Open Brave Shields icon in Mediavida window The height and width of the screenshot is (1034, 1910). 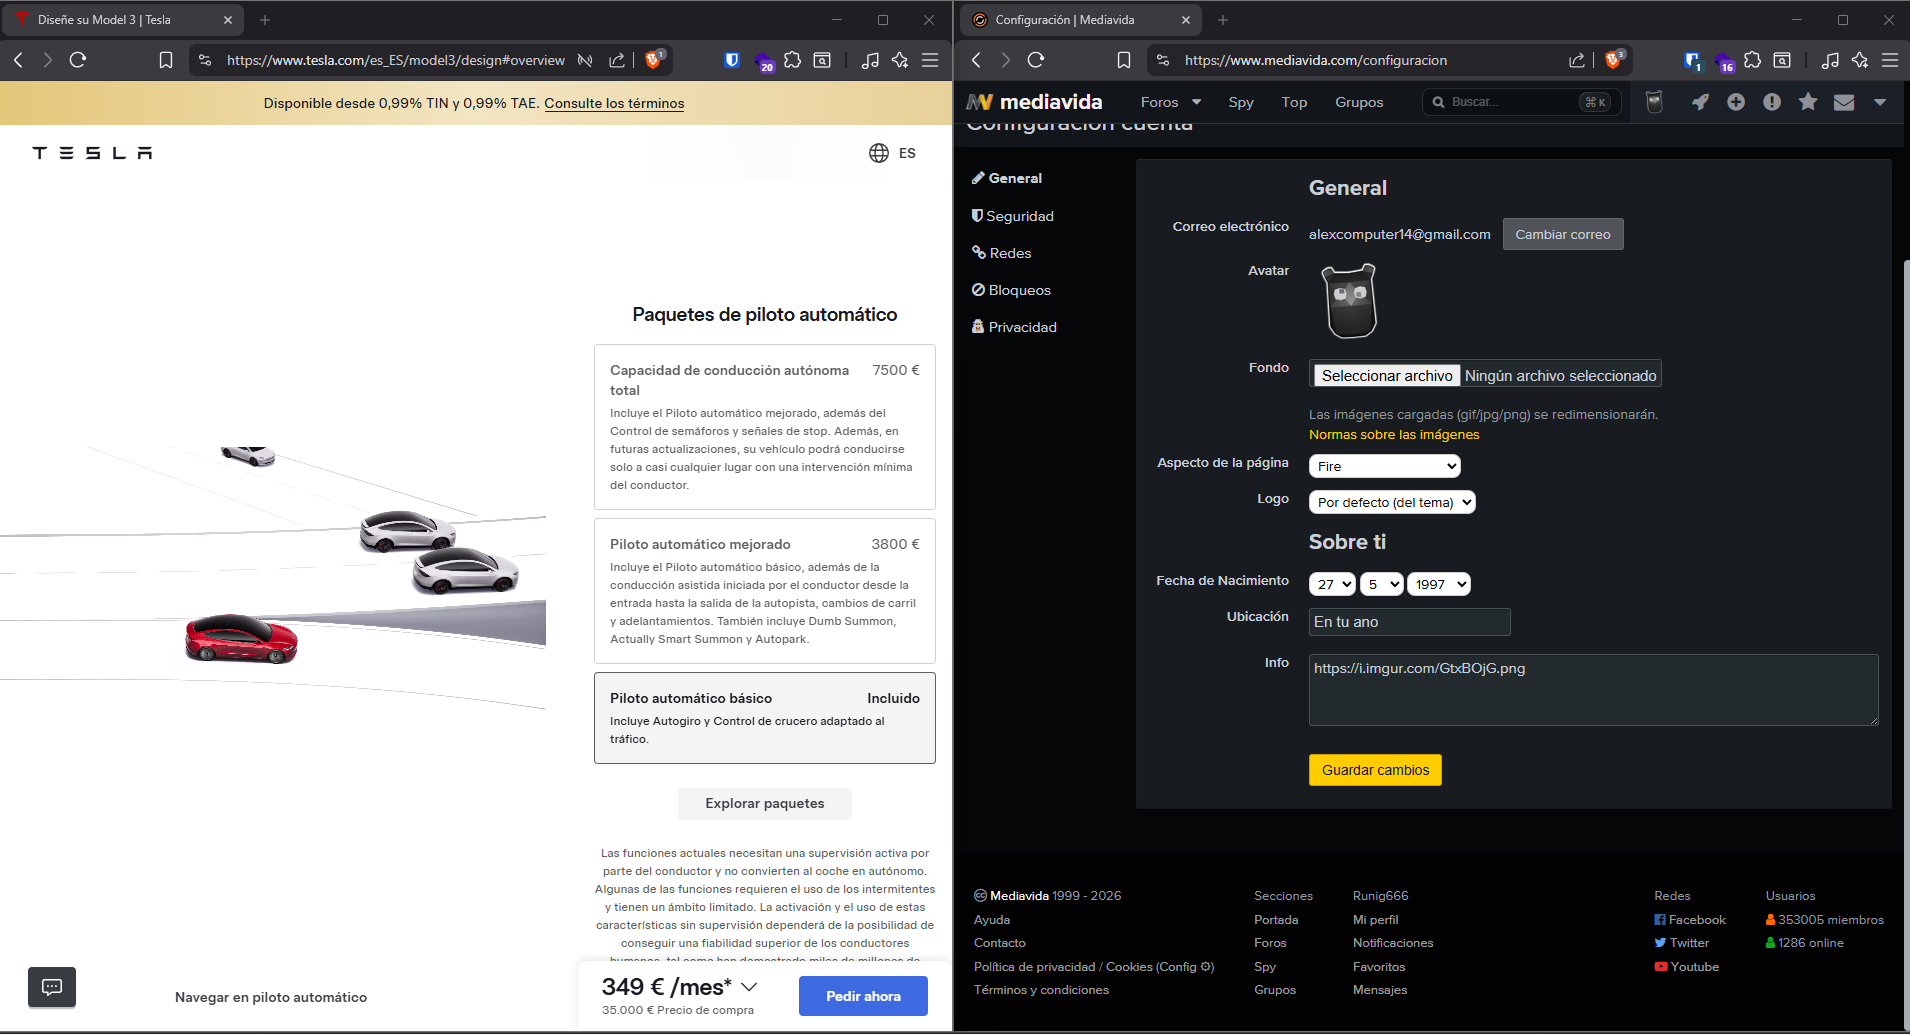(1613, 60)
